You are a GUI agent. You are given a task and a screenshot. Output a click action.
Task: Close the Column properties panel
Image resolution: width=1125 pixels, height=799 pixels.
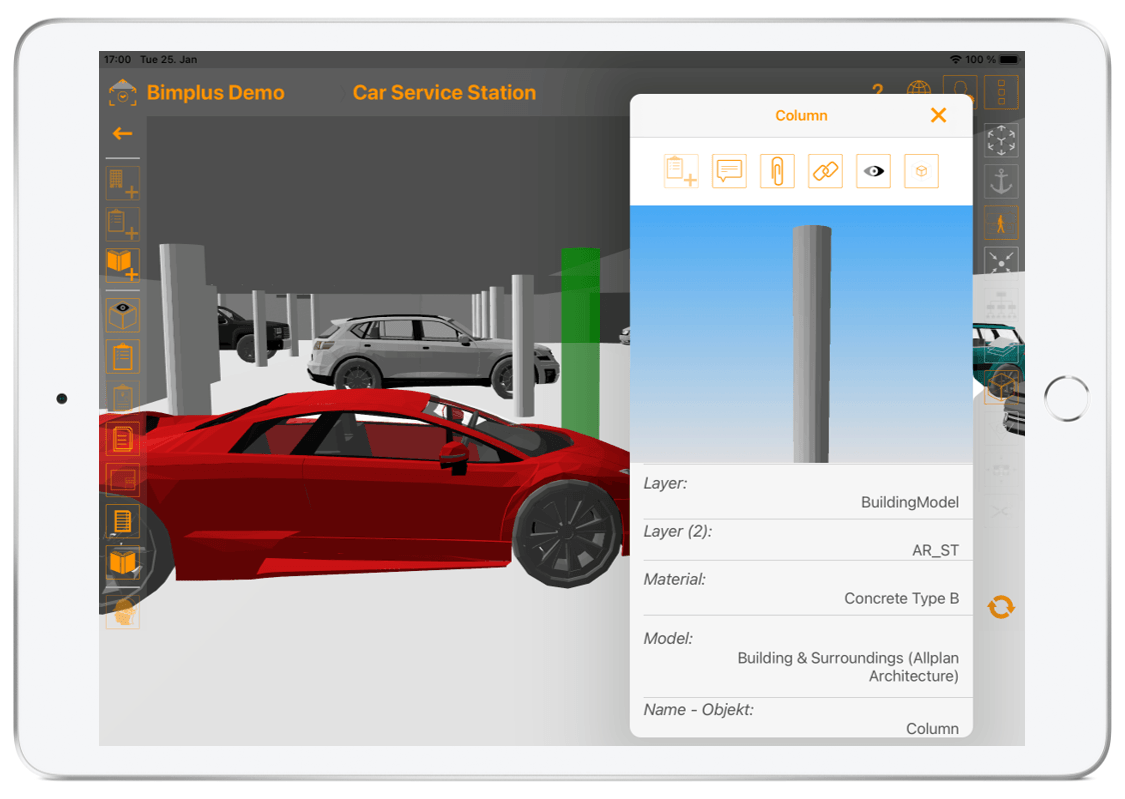pos(938,115)
